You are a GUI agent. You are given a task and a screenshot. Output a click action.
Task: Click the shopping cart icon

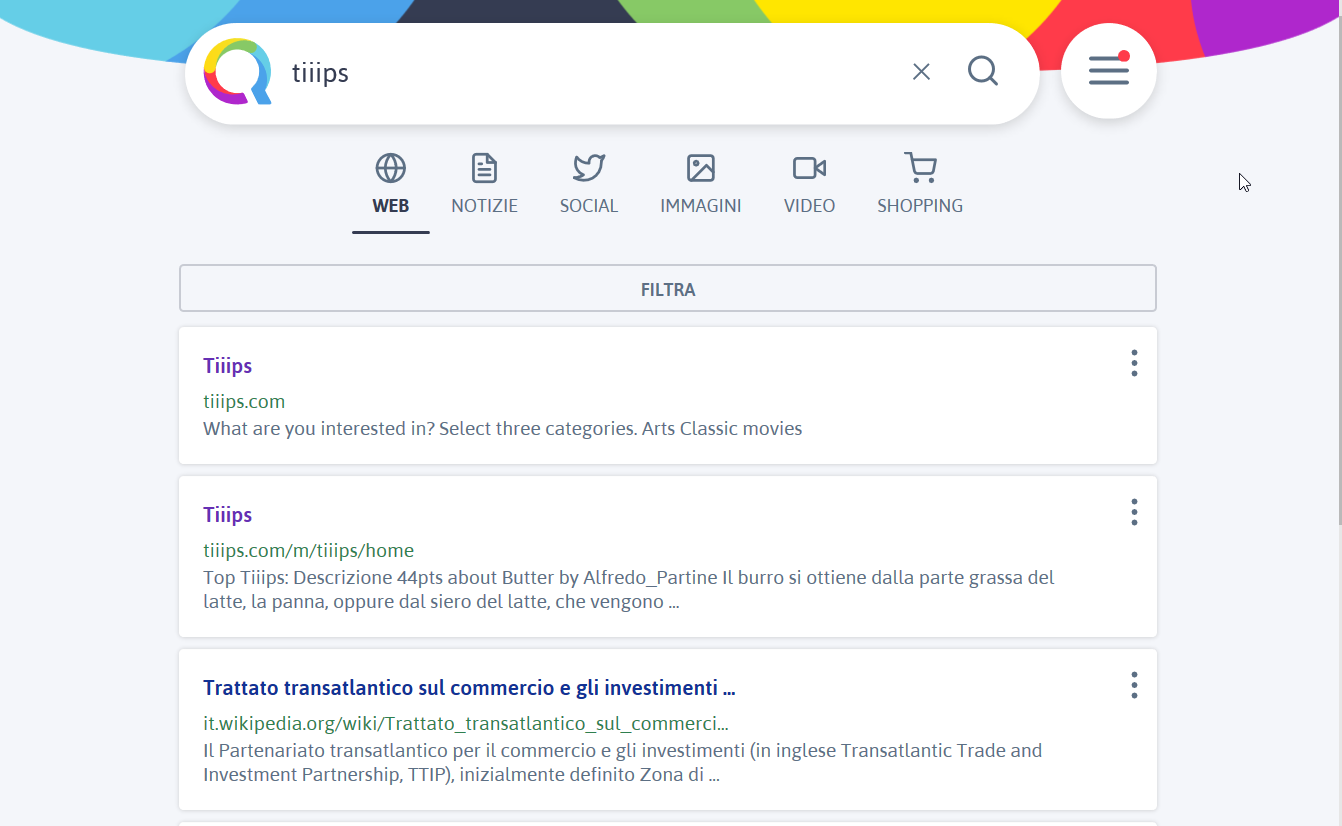click(919, 168)
